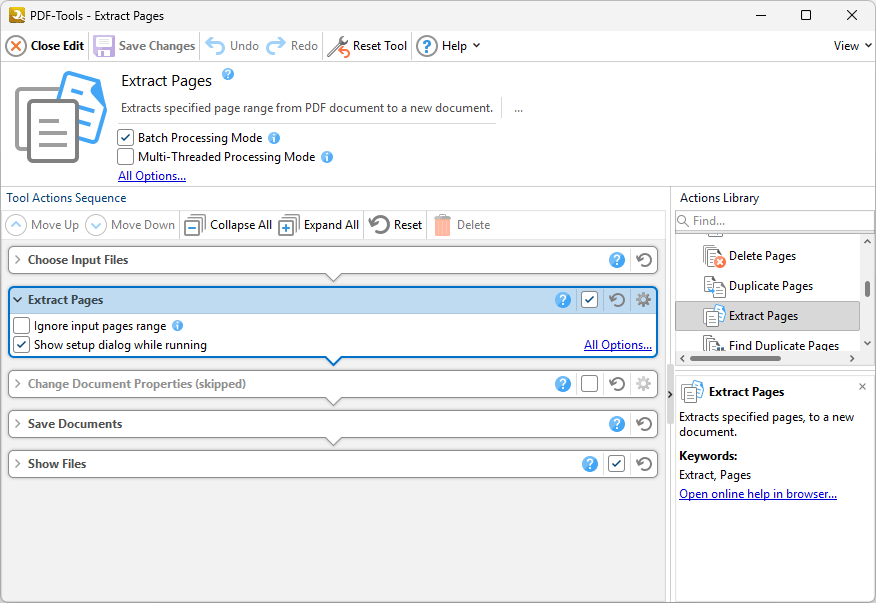Reset the Save Documents step
Image resolution: width=876 pixels, height=603 pixels.
click(644, 424)
